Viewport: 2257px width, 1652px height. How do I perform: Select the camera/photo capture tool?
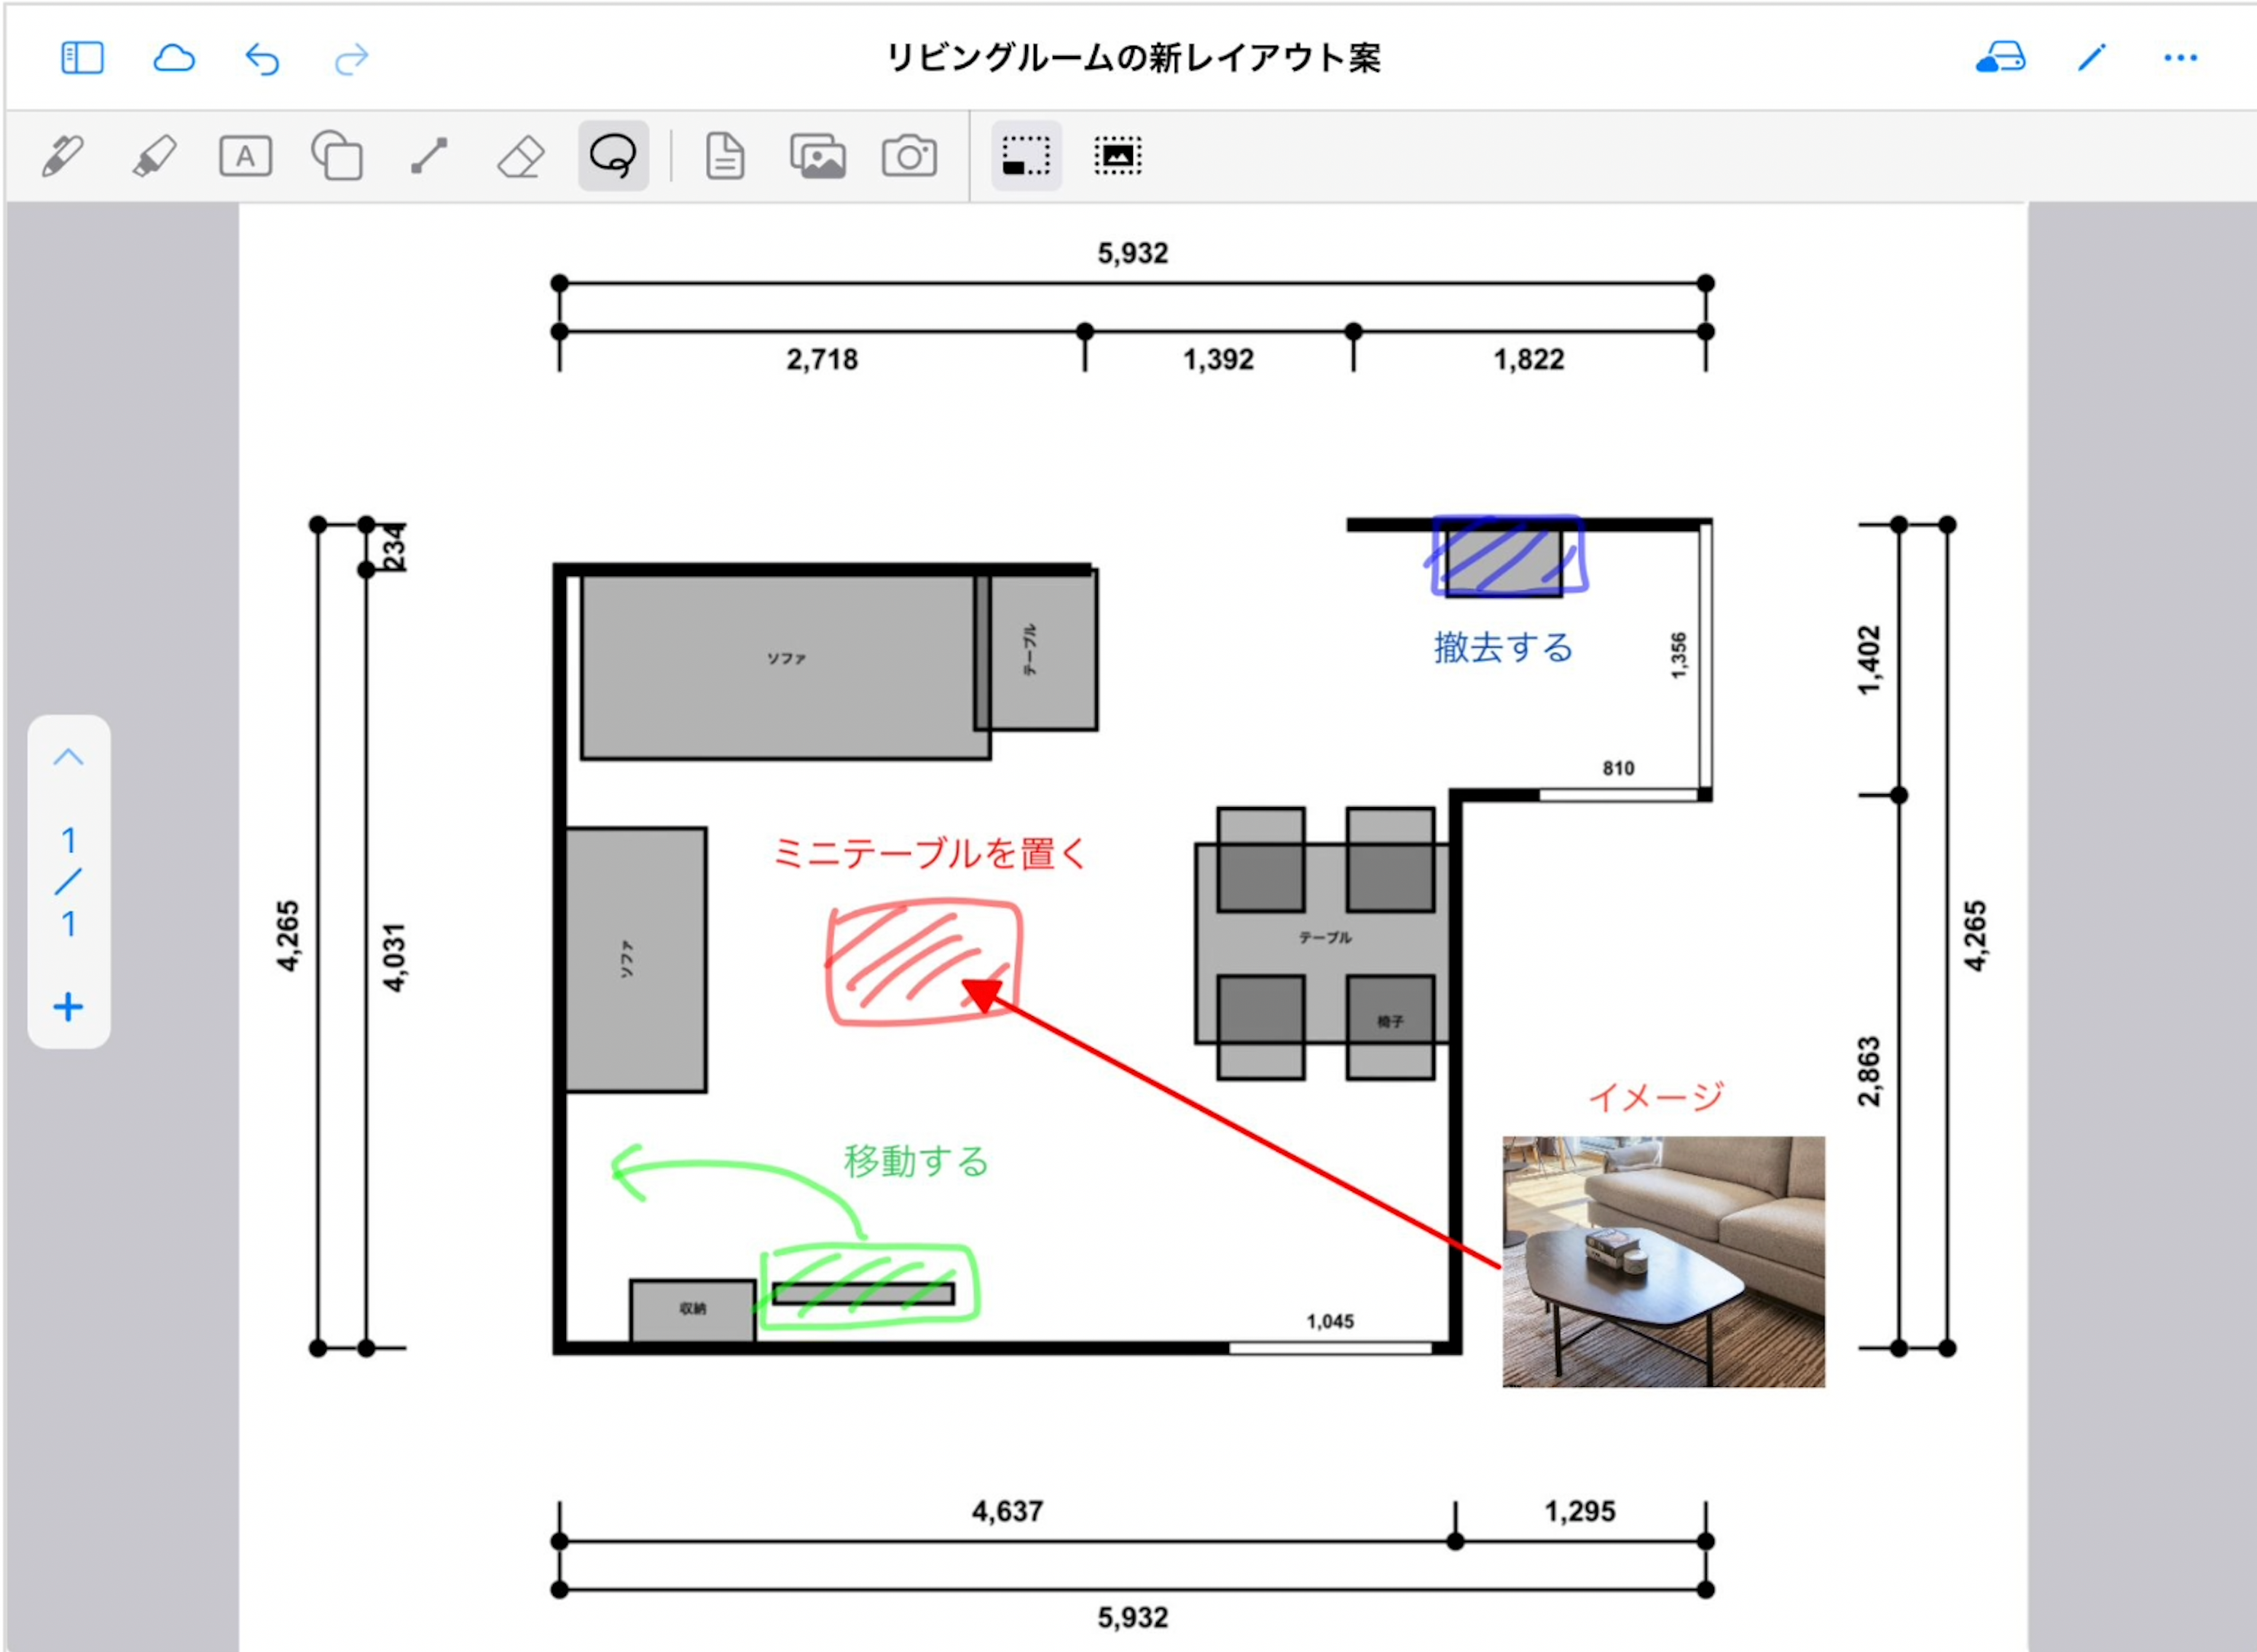pos(908,157)
